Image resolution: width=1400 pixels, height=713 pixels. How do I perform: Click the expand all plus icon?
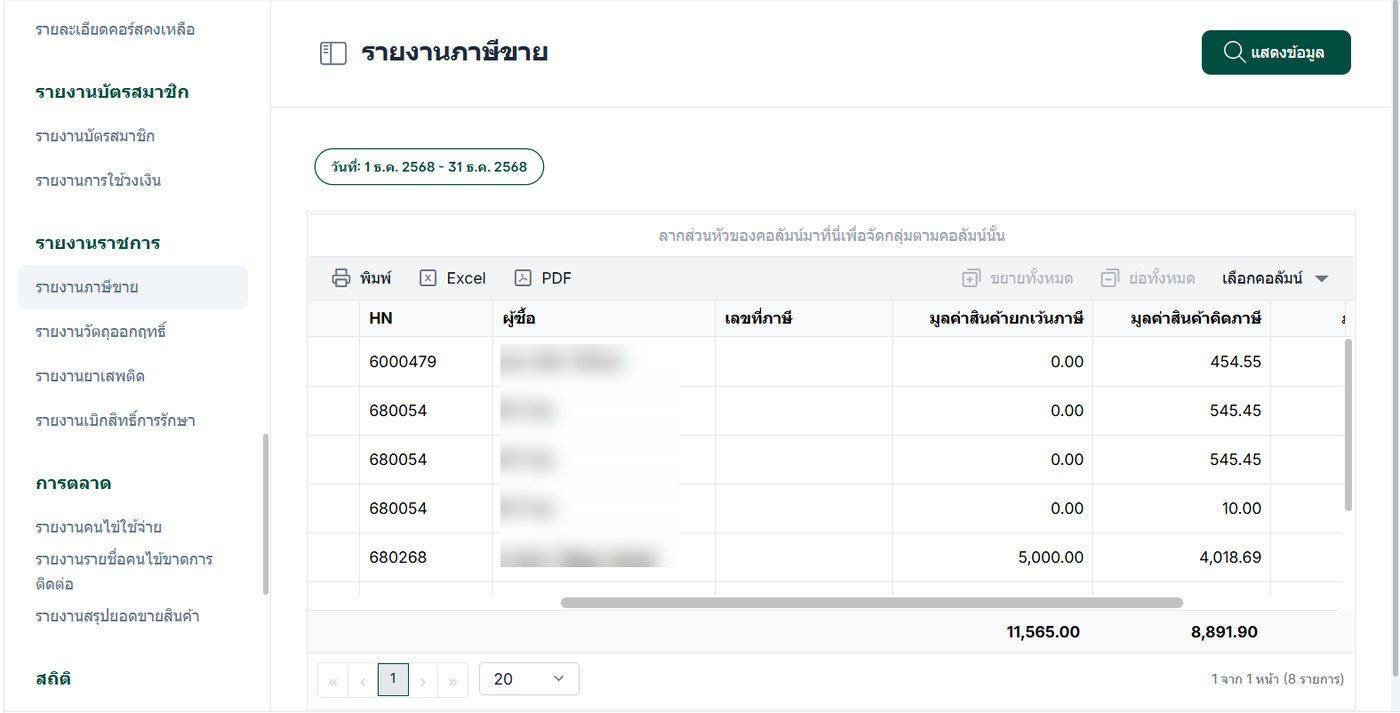971,279
